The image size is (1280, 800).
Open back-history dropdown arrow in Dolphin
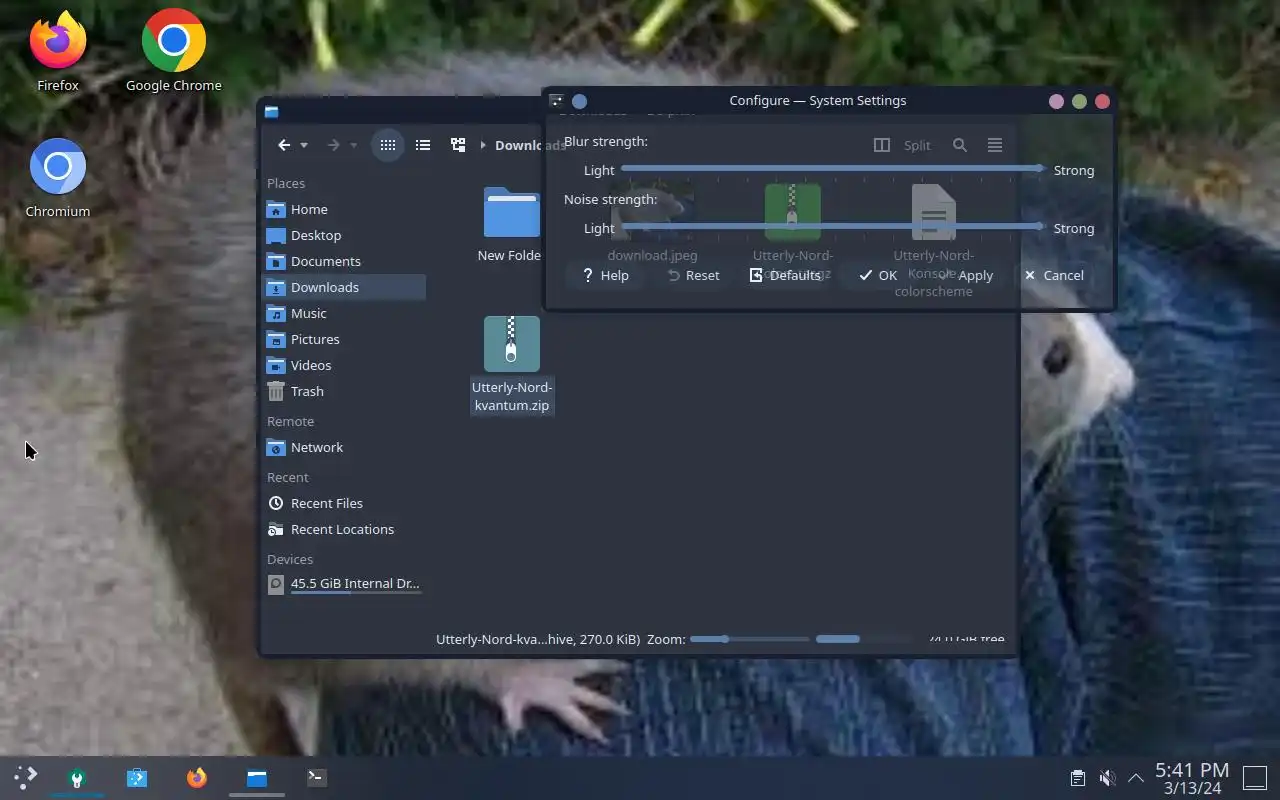(304, 145)
